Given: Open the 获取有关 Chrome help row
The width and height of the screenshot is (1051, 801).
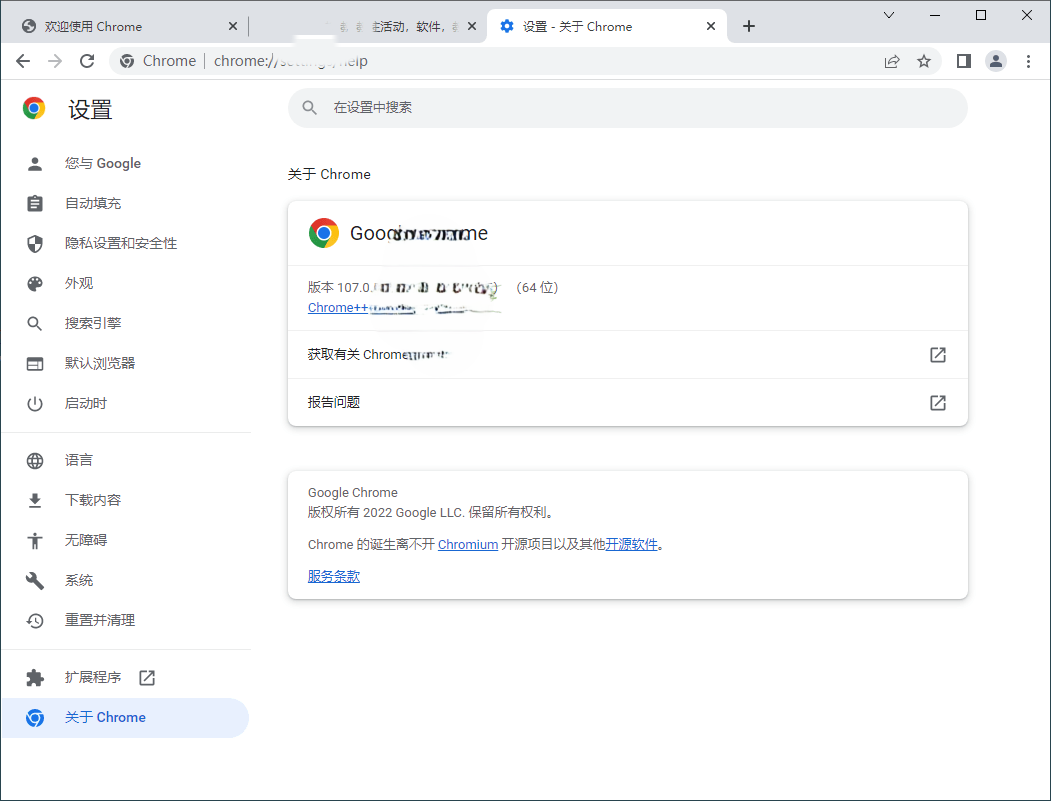Looking at the screenshot, I should (x=627, y=355).
